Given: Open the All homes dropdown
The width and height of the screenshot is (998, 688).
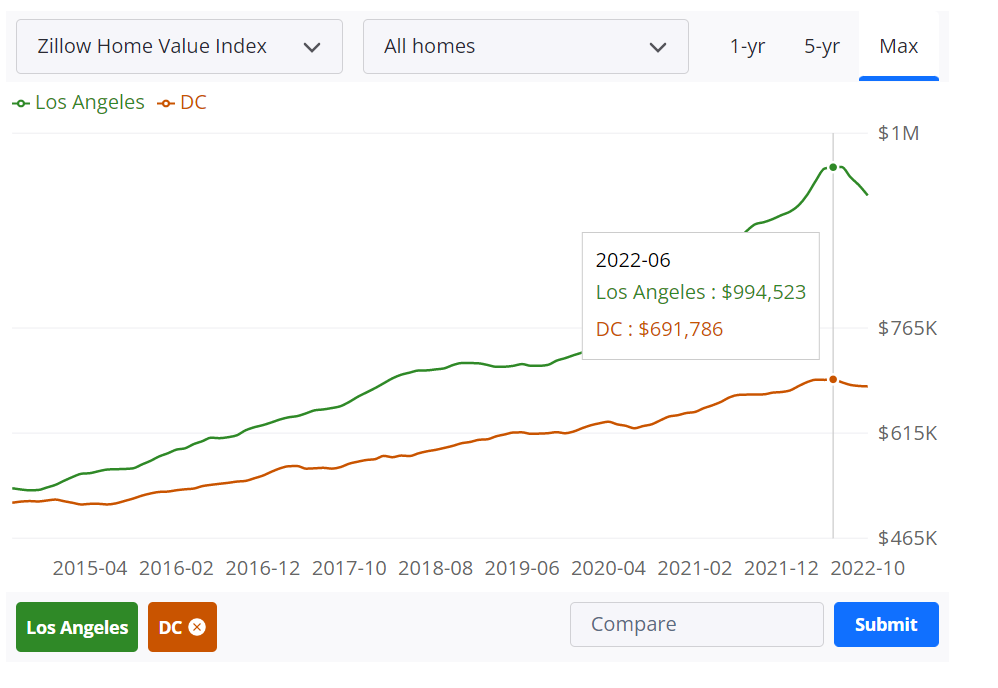Looking at the screenshot, I should coord(526,46).
